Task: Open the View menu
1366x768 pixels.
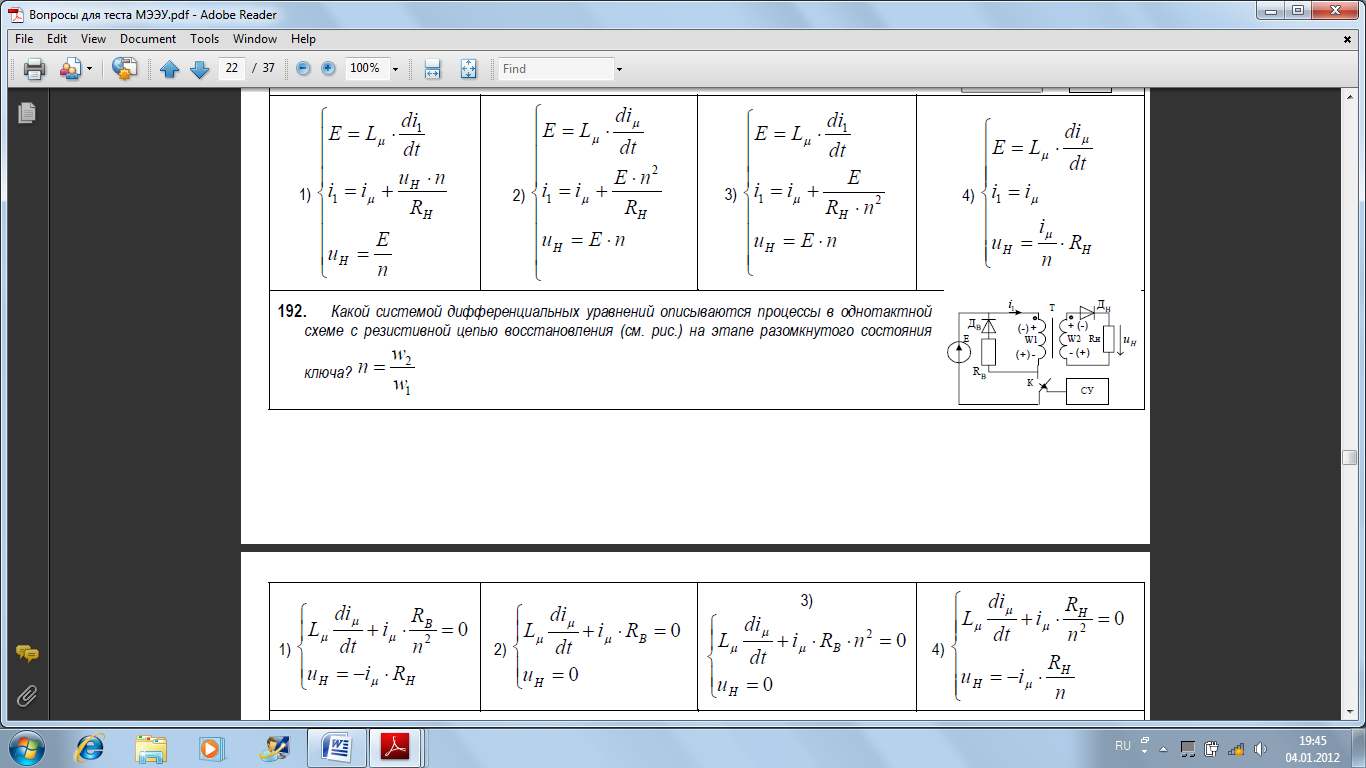Action: click(x=93, y=39)
